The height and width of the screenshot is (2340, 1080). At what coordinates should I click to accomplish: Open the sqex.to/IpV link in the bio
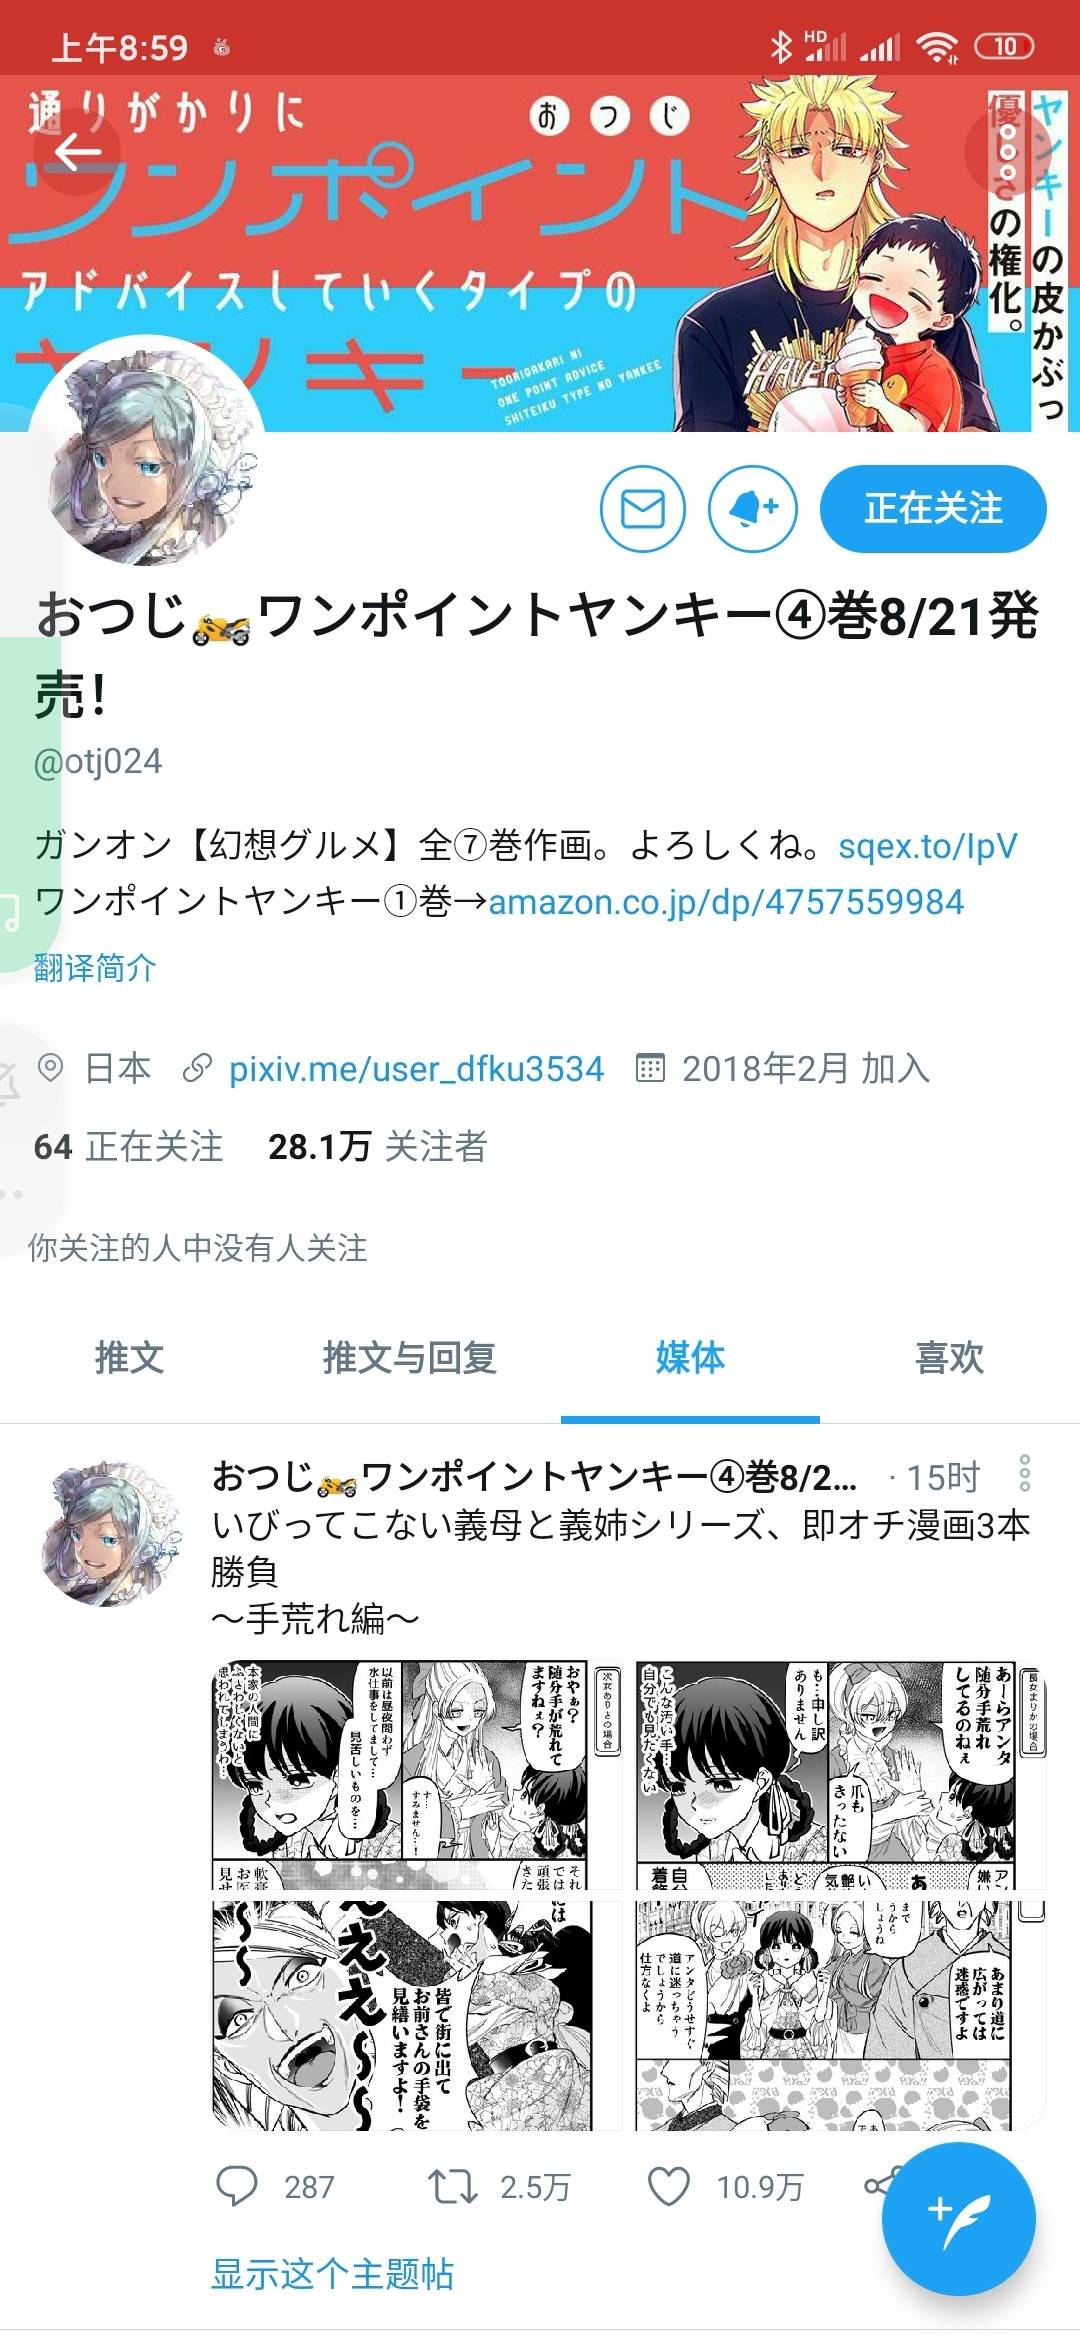pos(927,846)
